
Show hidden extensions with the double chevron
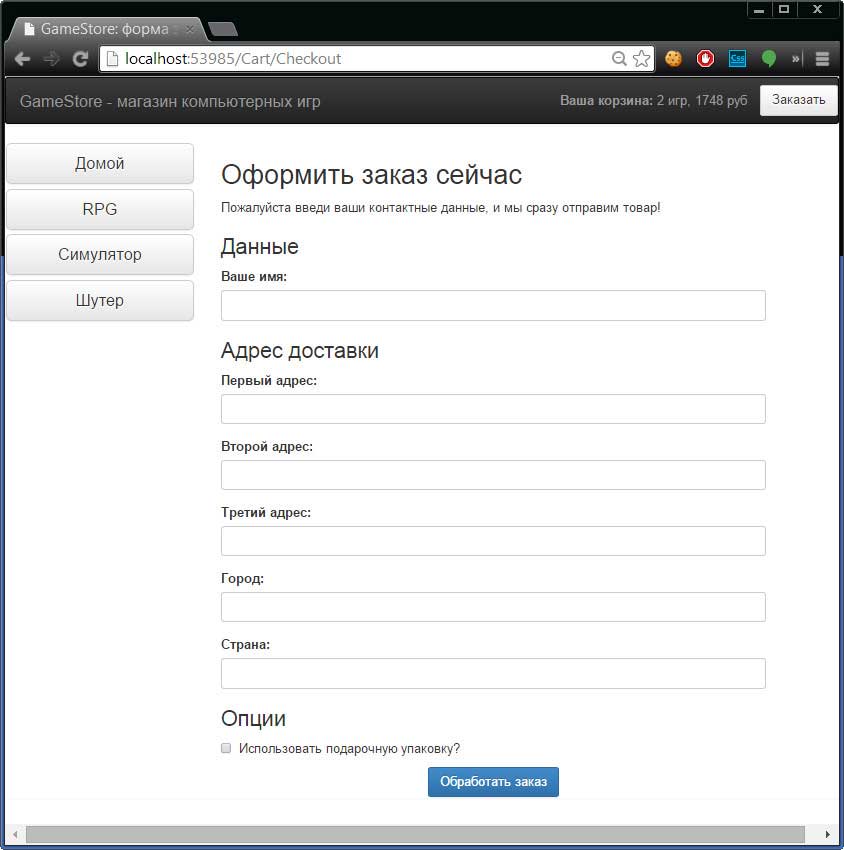coord(795,59)
